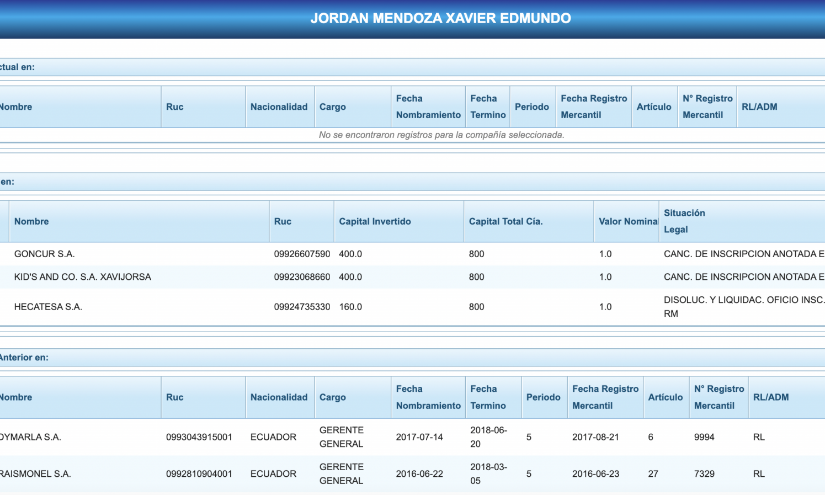Click Registro Mercantil number 7329
Image resolution: width=825 pixels, height=495 pixels.
703,474
